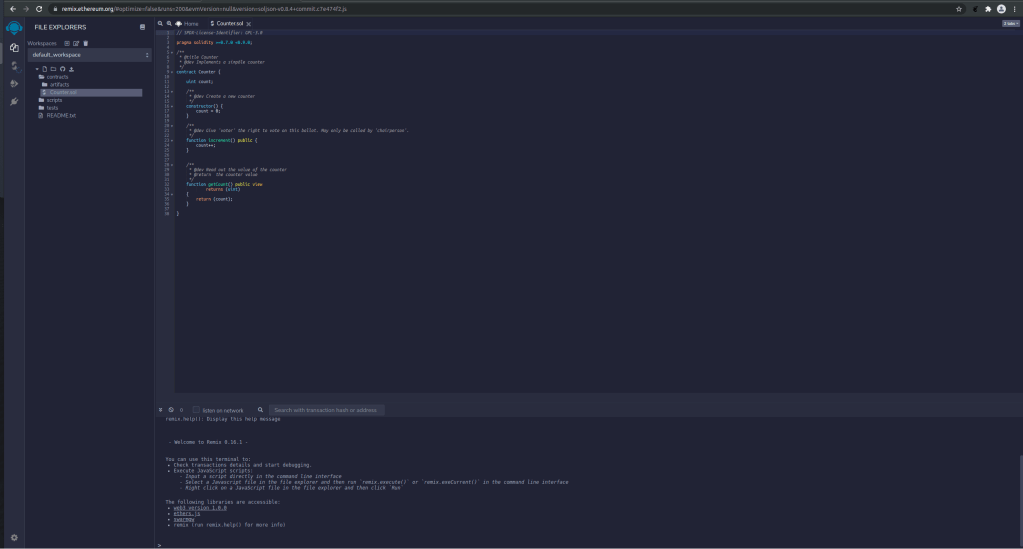Switch to the Home tab

(x=187, y=22)
